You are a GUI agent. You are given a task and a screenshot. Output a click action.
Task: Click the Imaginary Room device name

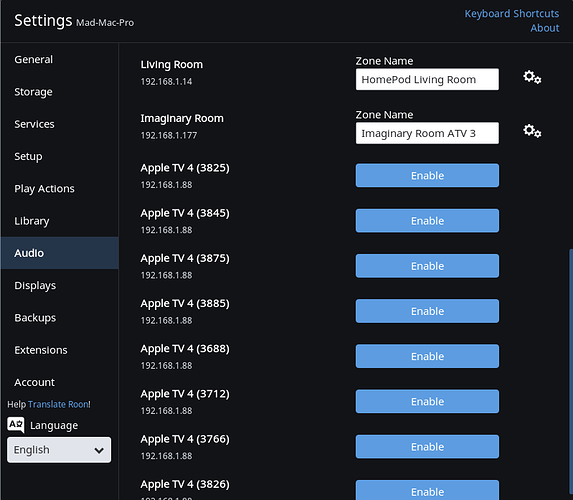(x=182, y=118)
